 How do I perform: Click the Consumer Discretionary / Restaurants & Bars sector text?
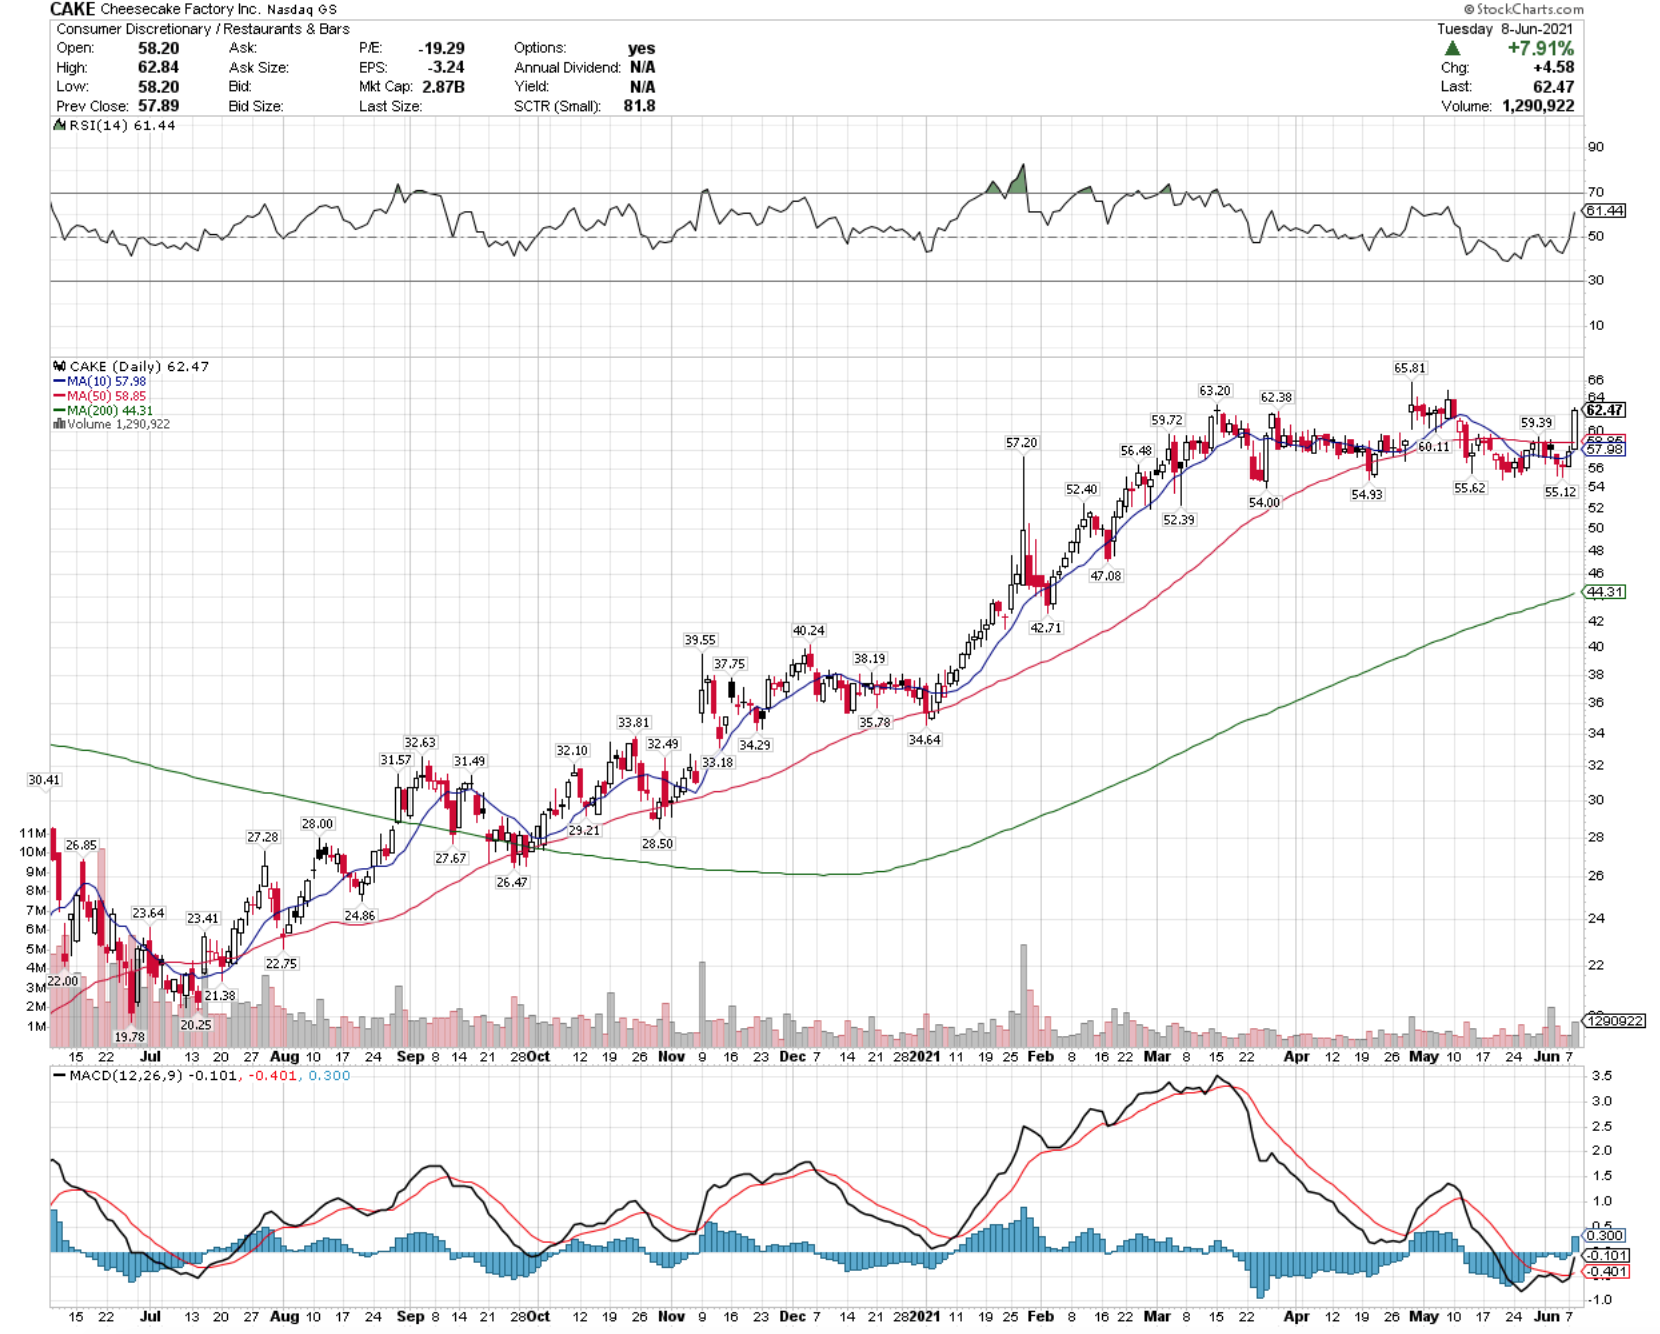click(x=203, y=29)
